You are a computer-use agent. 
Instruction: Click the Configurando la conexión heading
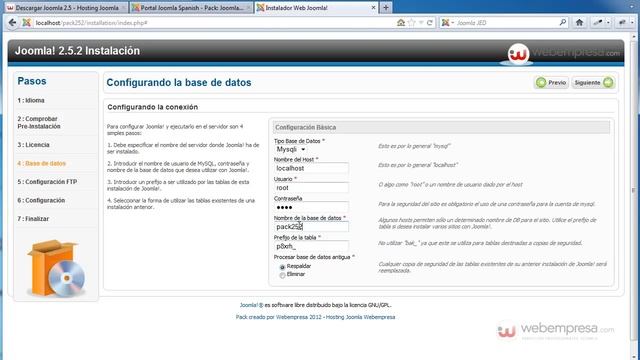[x=153, y=107]
